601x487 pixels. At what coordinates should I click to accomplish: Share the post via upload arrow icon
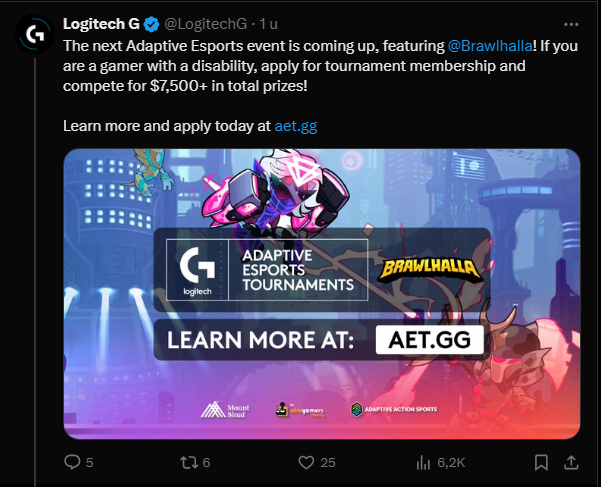571,462
